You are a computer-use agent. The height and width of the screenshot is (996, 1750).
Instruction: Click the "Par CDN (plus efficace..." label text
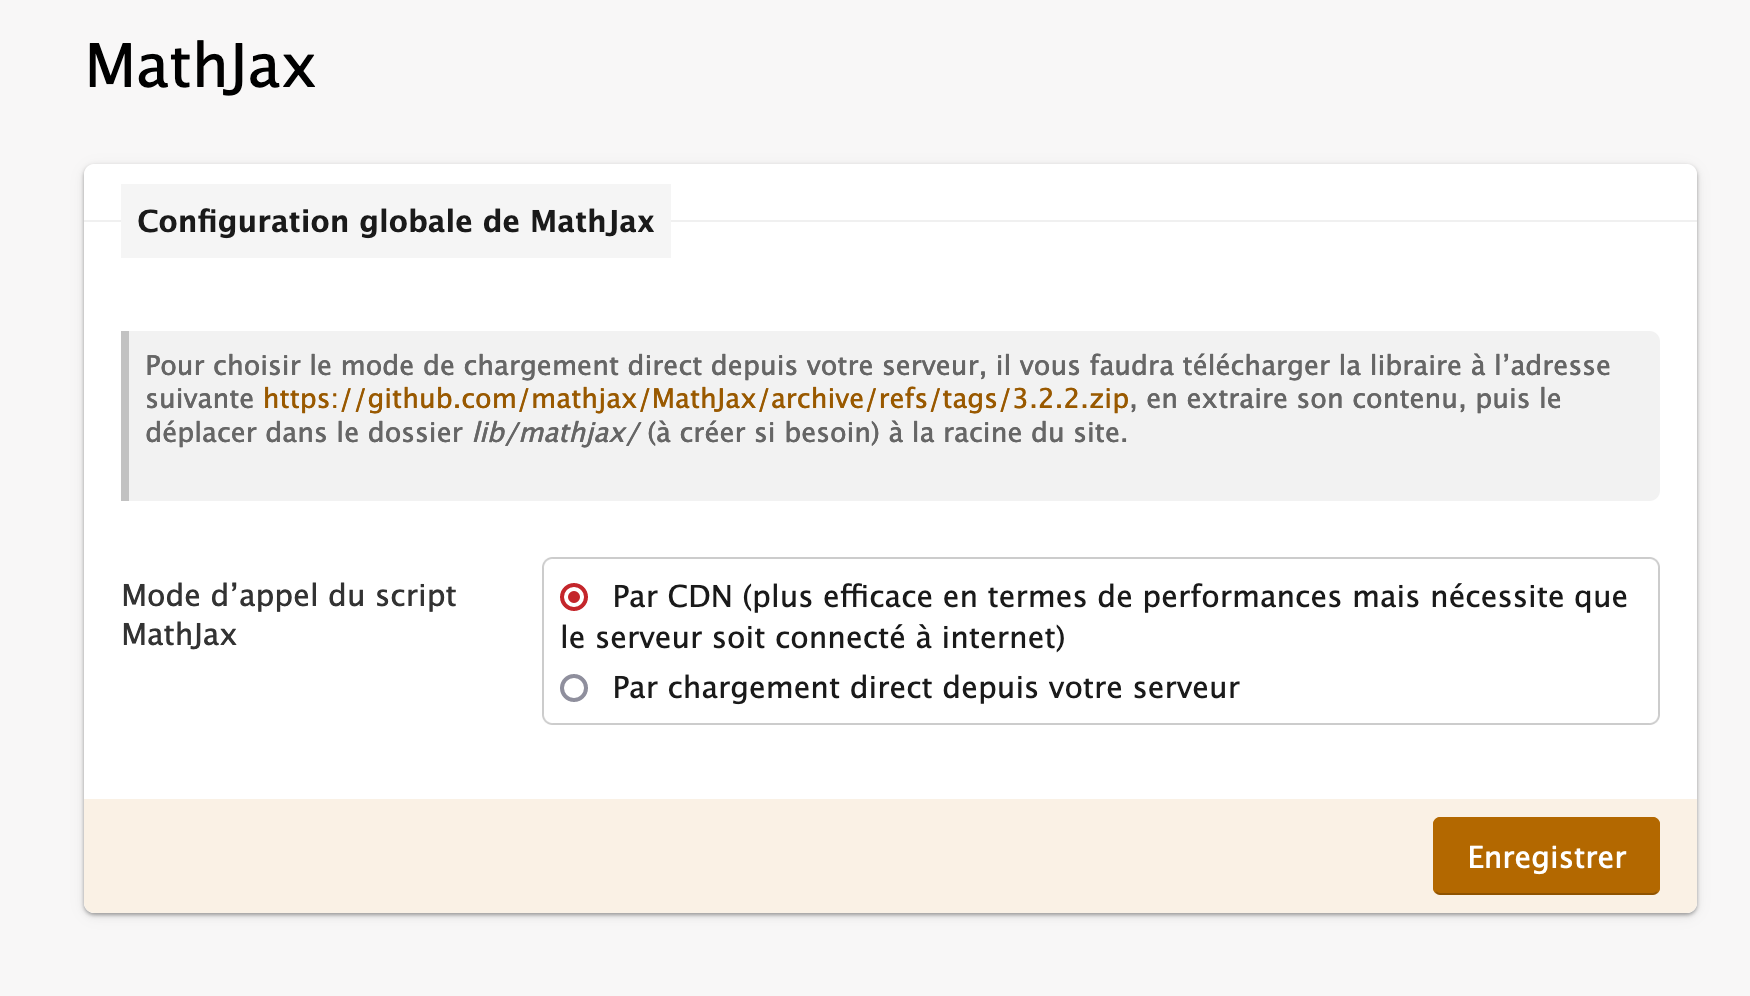click(1094, 616)
